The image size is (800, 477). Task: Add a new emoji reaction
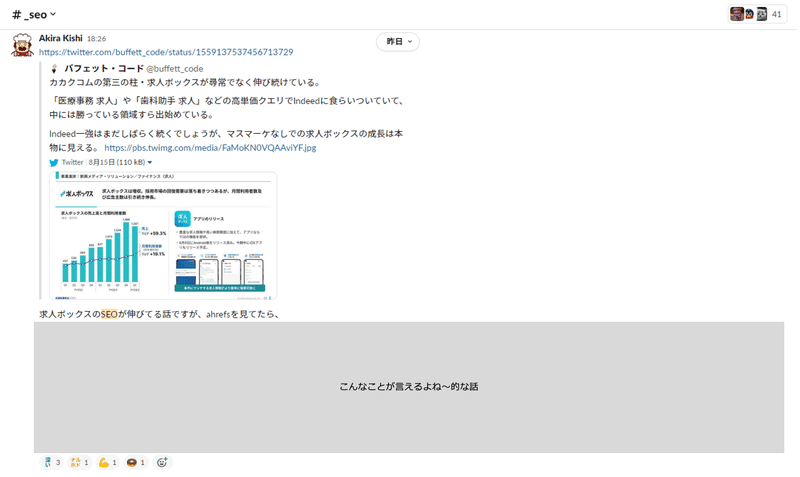(x=162, y=463)
